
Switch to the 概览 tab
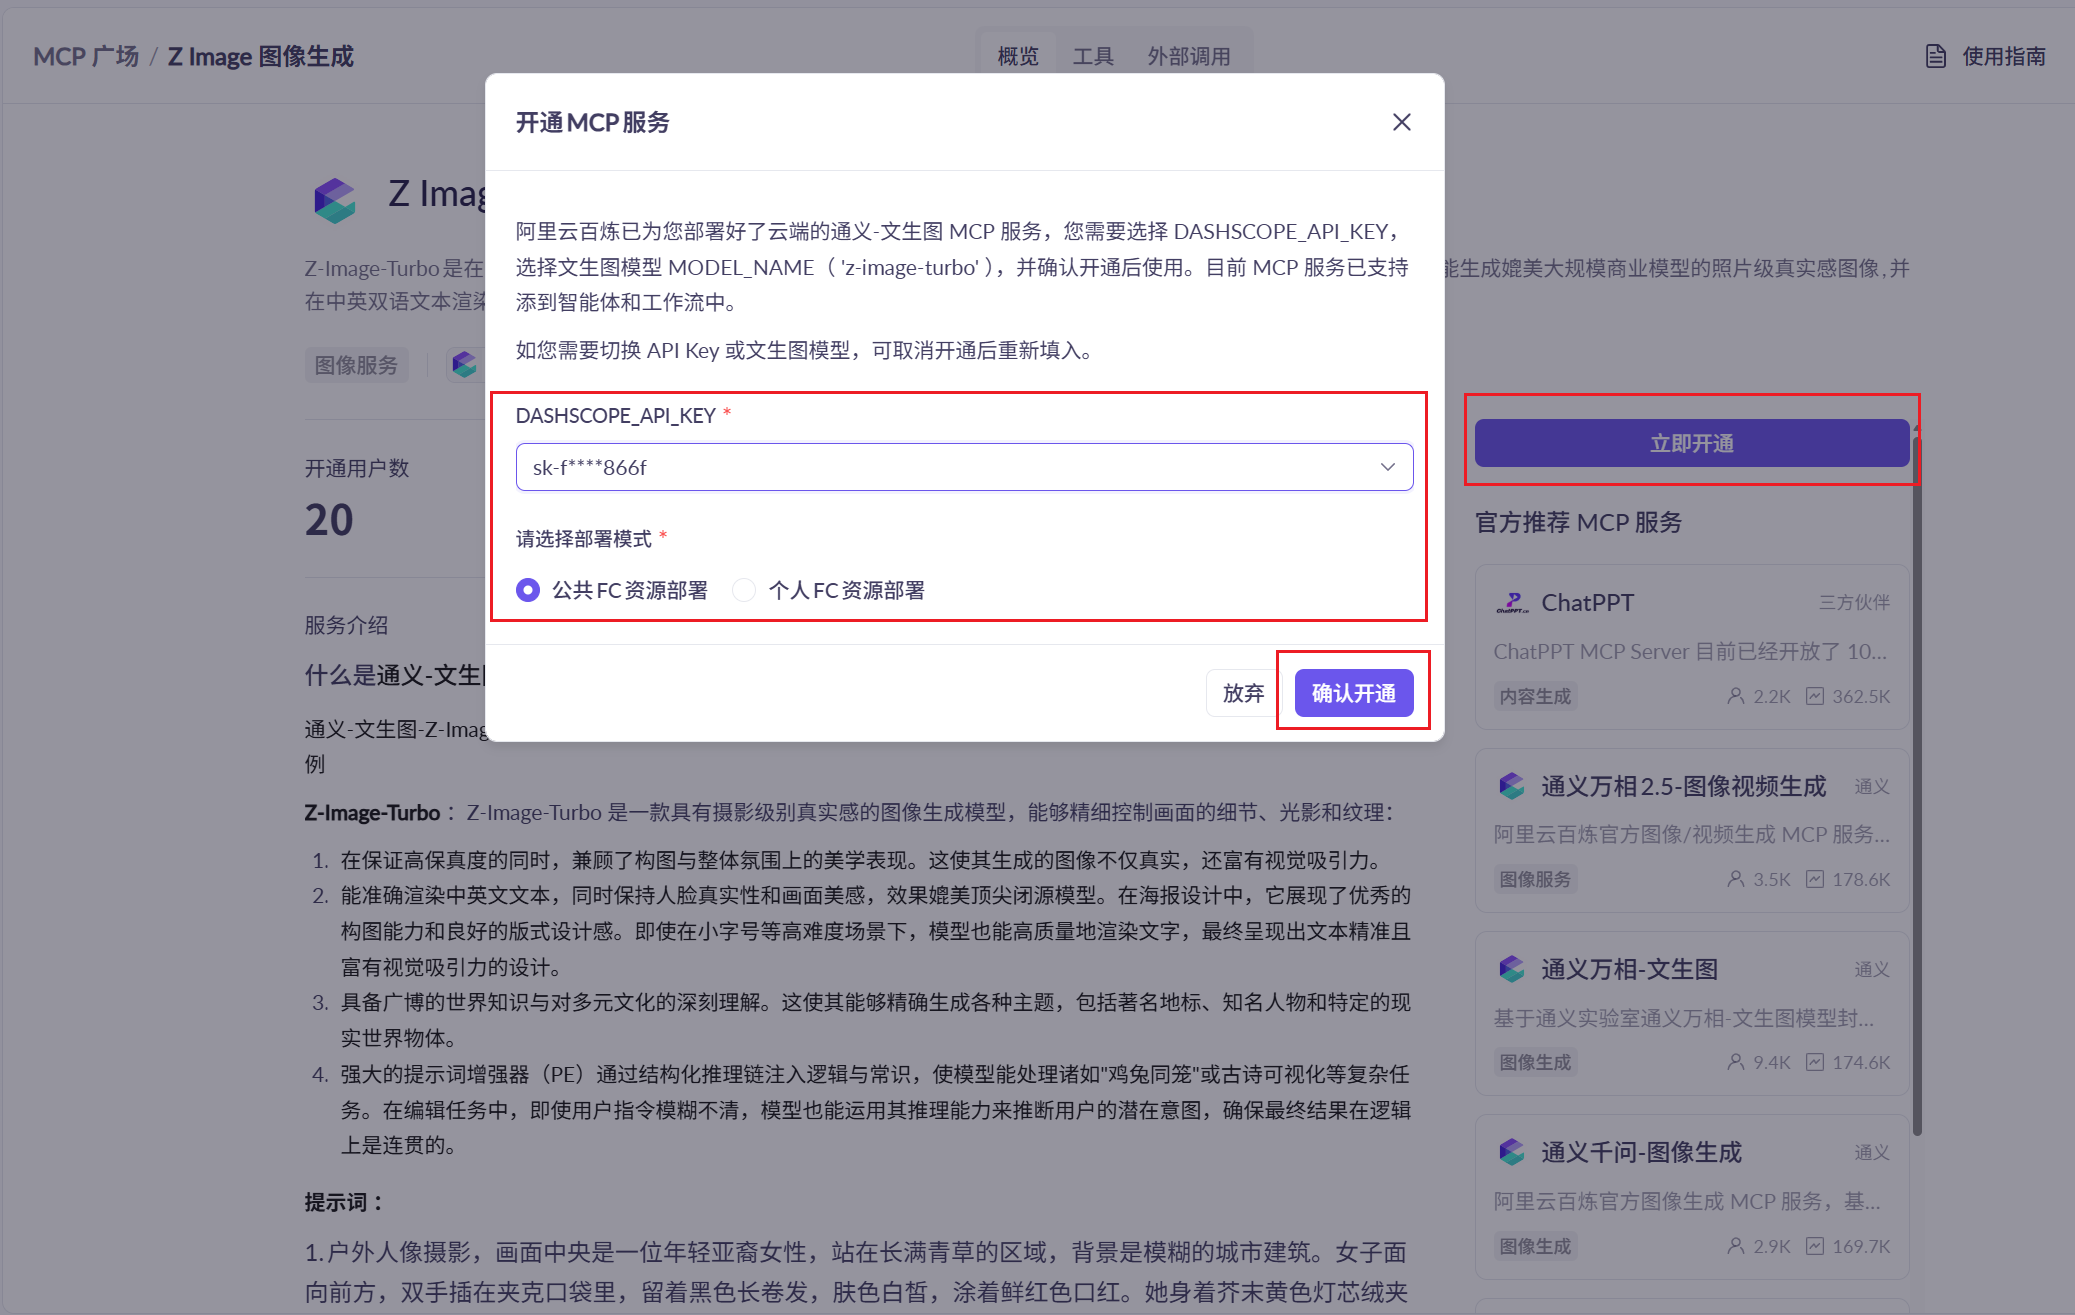(x=1018, y=56)
